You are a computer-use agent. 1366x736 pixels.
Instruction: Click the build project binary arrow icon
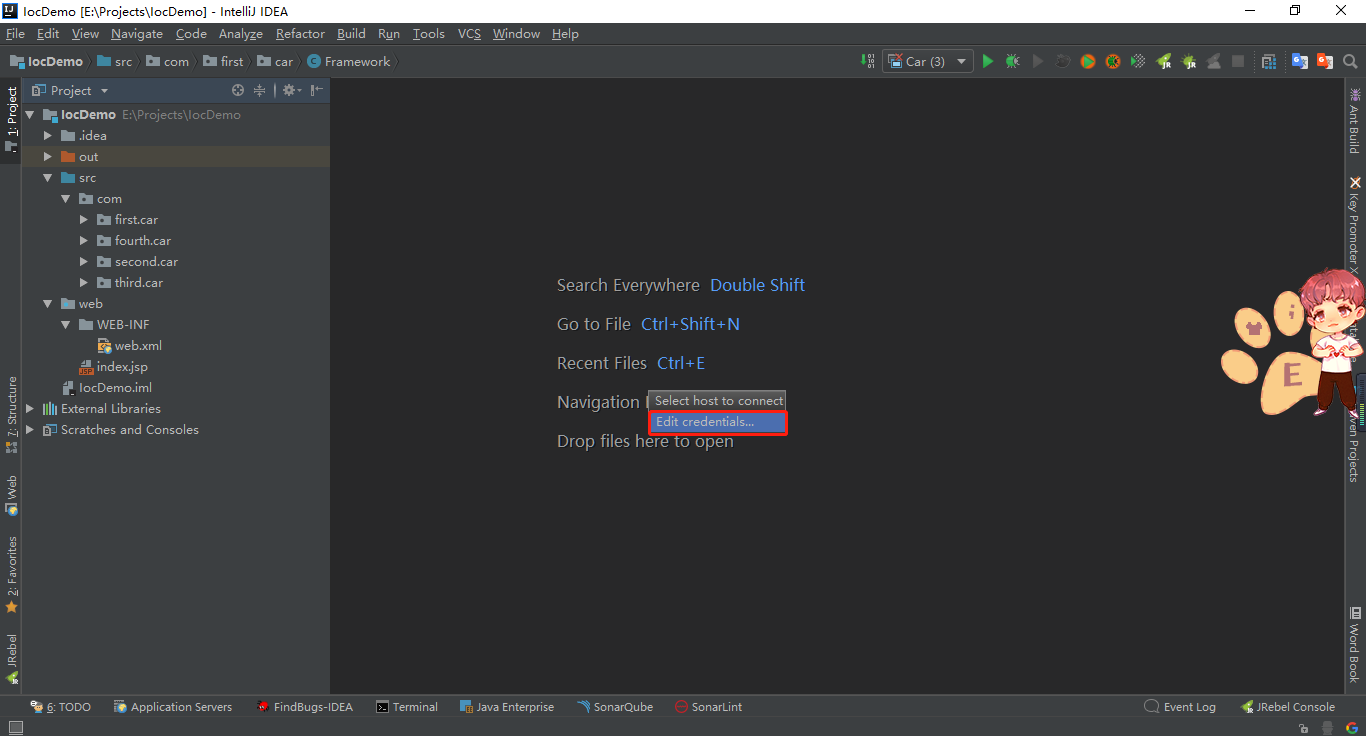(867, 61)
